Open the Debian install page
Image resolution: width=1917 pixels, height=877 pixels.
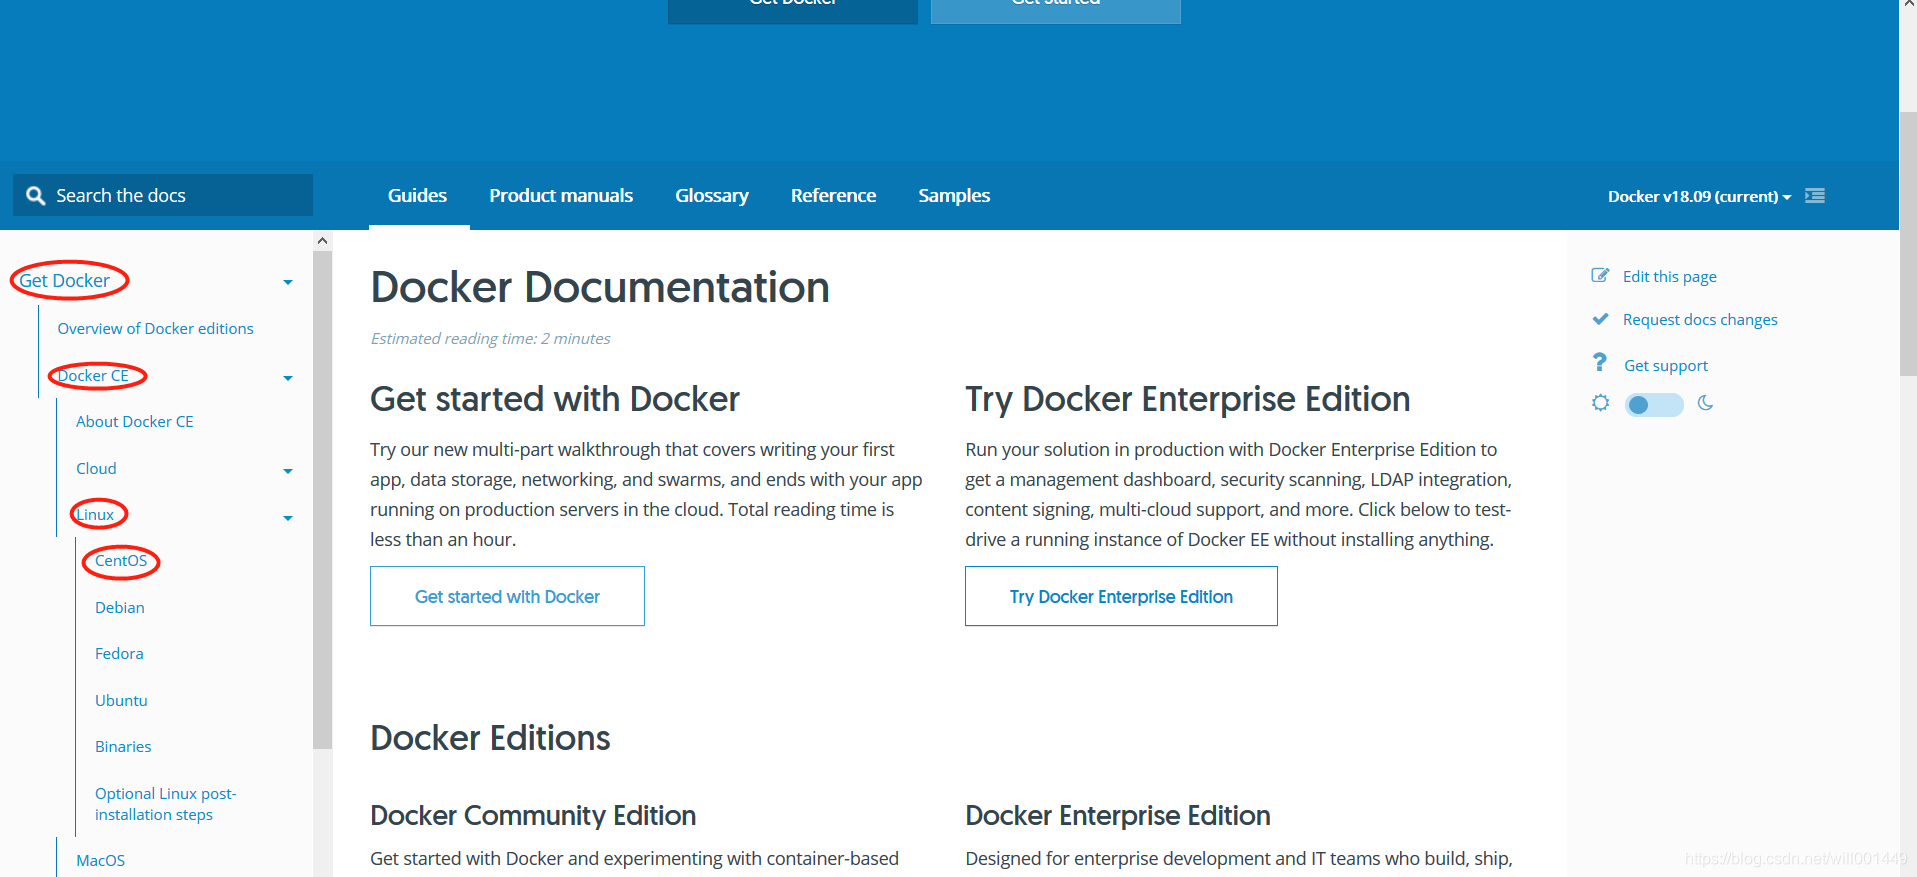pyautogui.click(x=120, y=607)
